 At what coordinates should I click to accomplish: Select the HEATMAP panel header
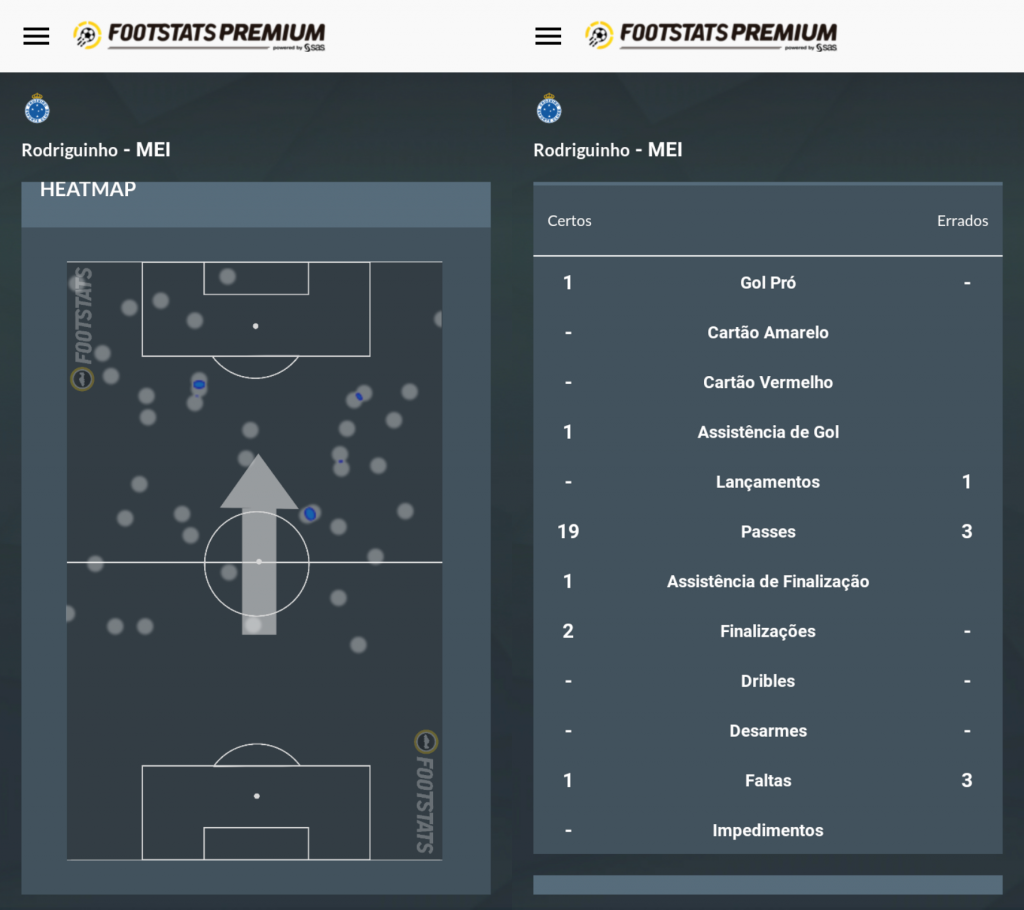pos(256,204)
